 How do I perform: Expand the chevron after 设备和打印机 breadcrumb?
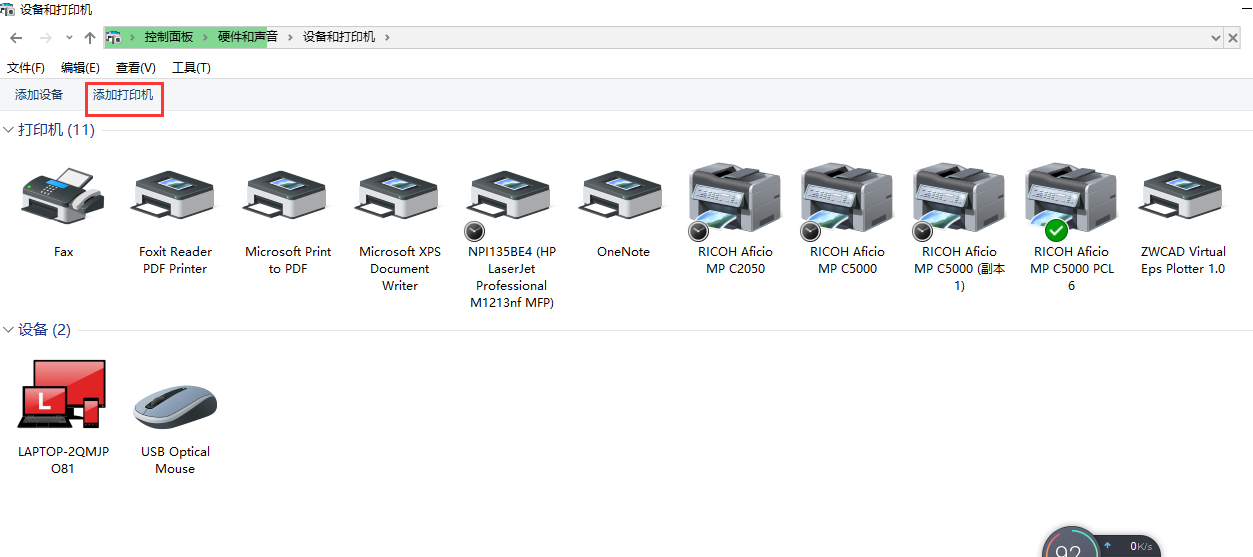[387, 37]
